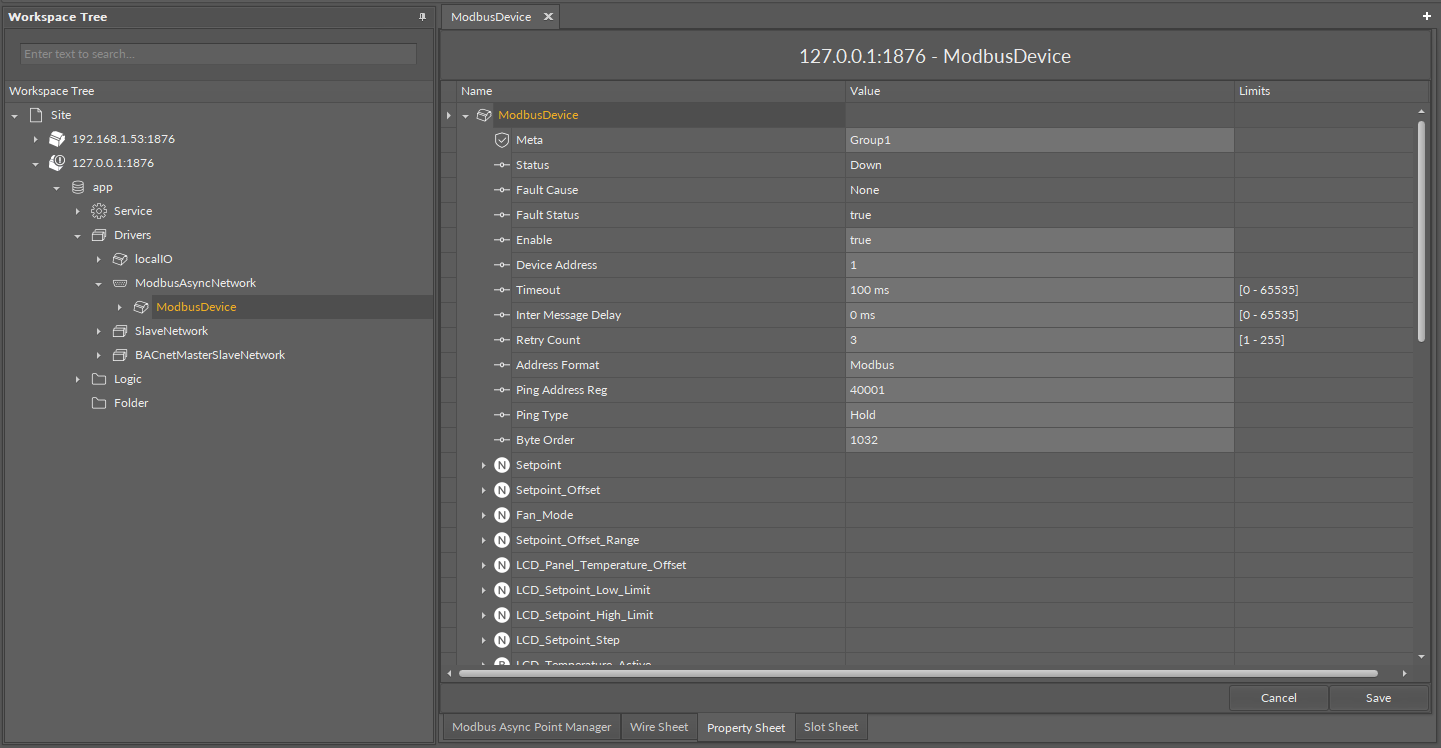Switch to the Wire Sheet tab
The height and width of the screenshot is (748, 1441).
(x=659, y=727)
